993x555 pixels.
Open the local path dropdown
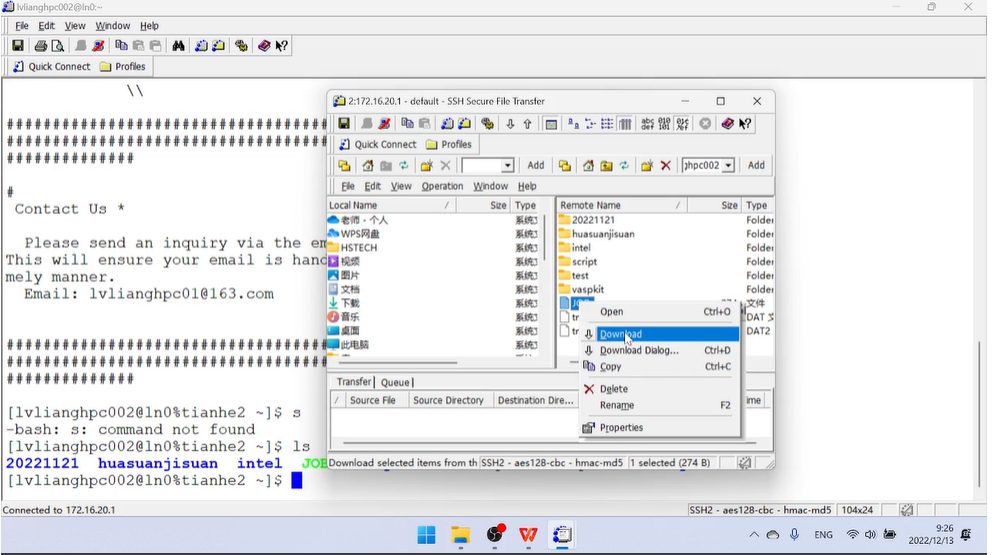click(x=507, y=166)
